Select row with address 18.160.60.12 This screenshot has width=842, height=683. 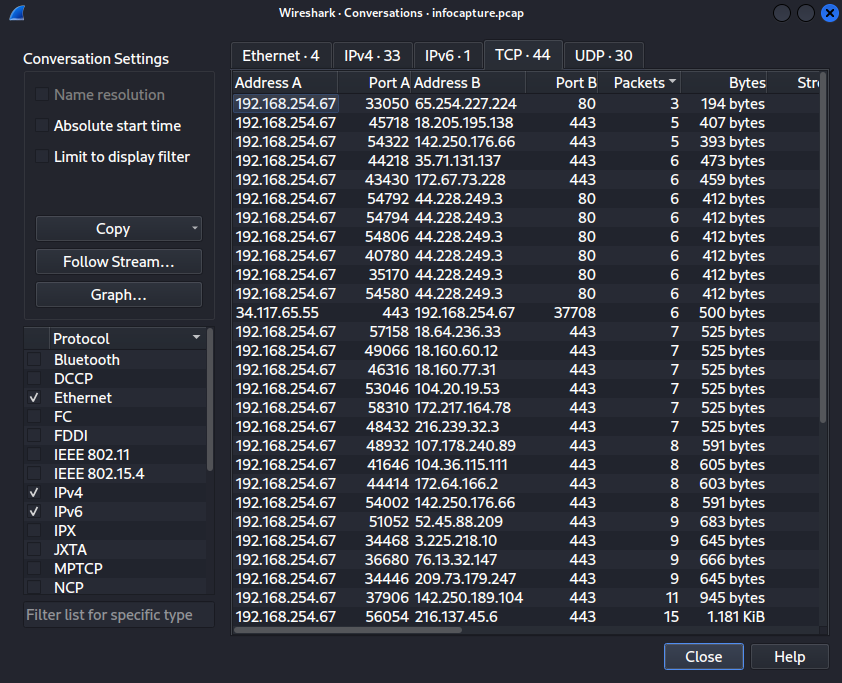point(526,351)
